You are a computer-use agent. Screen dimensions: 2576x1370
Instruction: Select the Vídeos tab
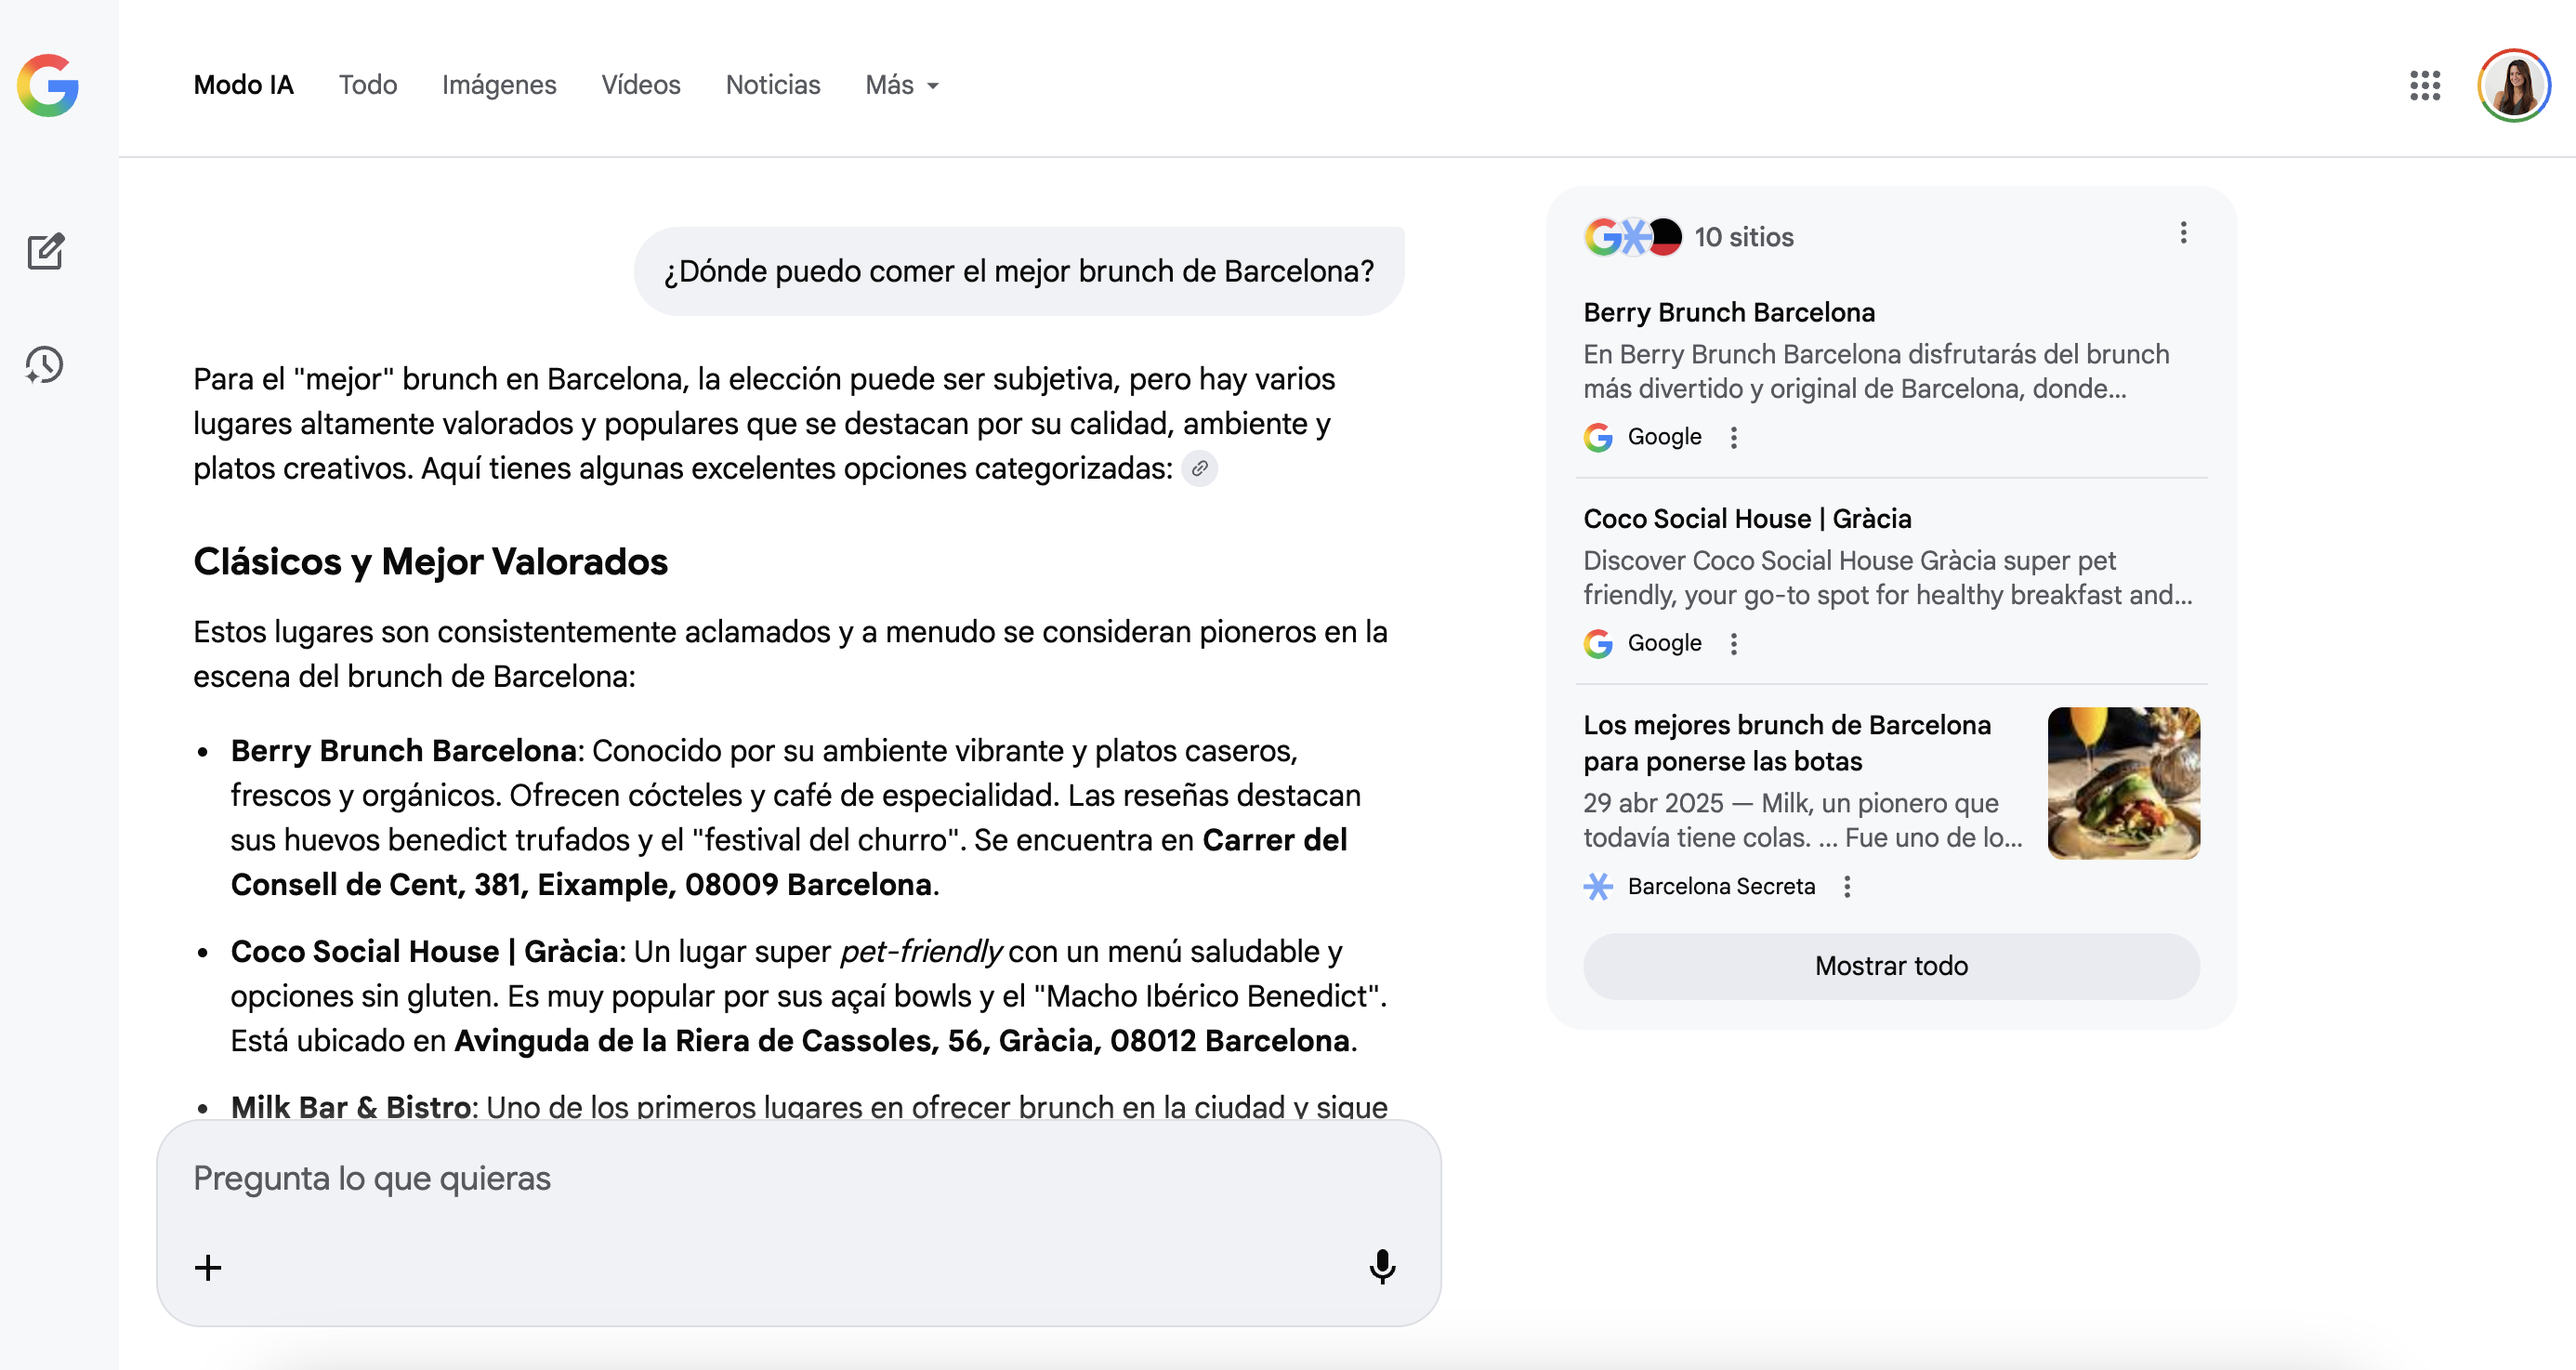pos(640,85)
